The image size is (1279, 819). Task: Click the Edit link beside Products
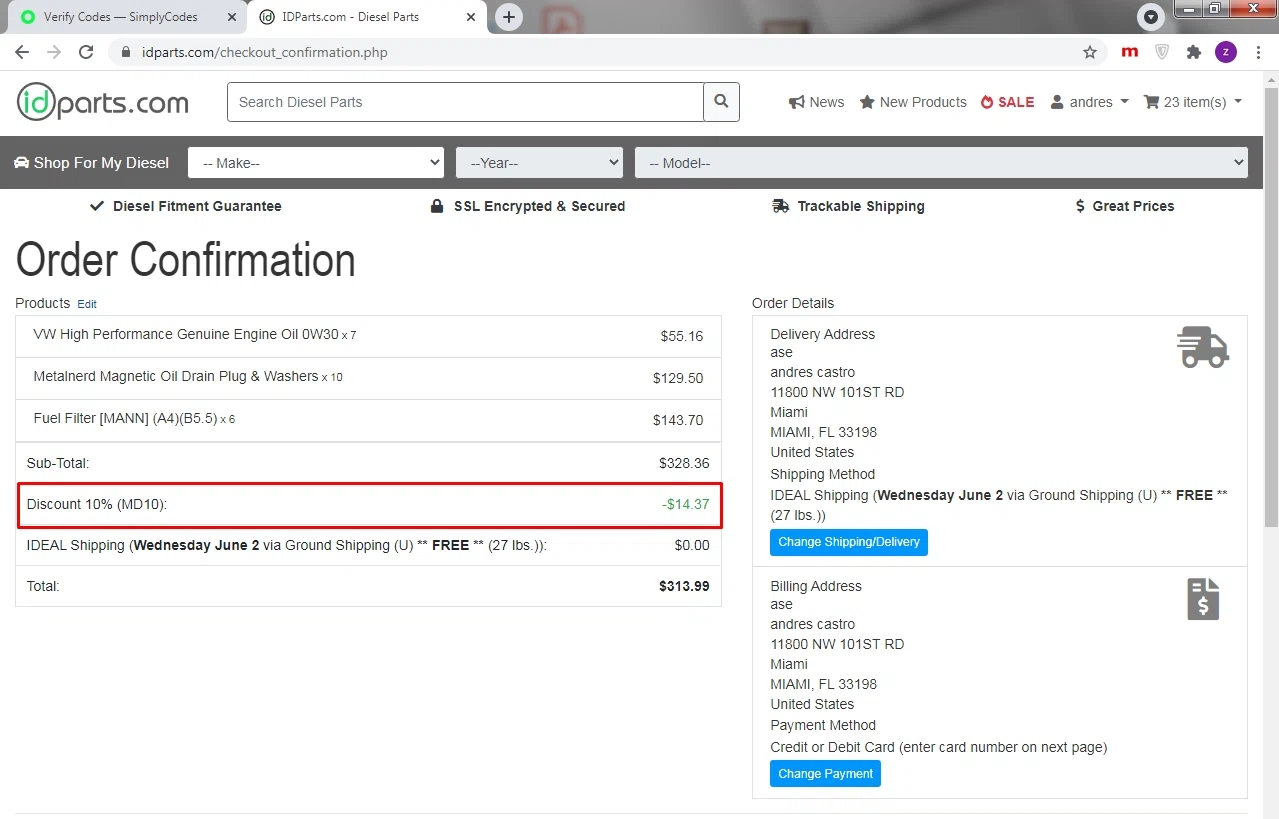tap(87, 304)
